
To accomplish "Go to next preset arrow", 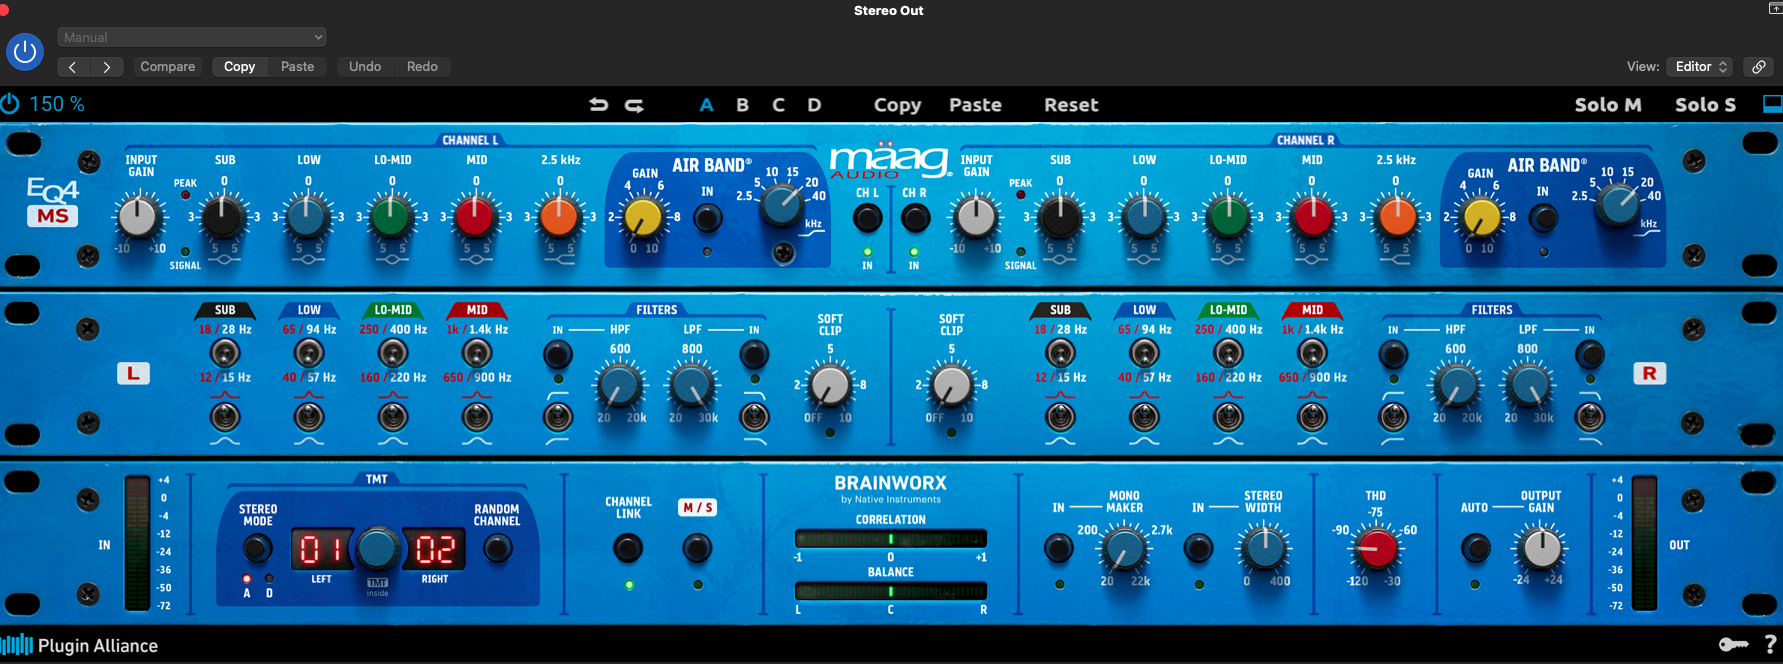I will (107, 67).
